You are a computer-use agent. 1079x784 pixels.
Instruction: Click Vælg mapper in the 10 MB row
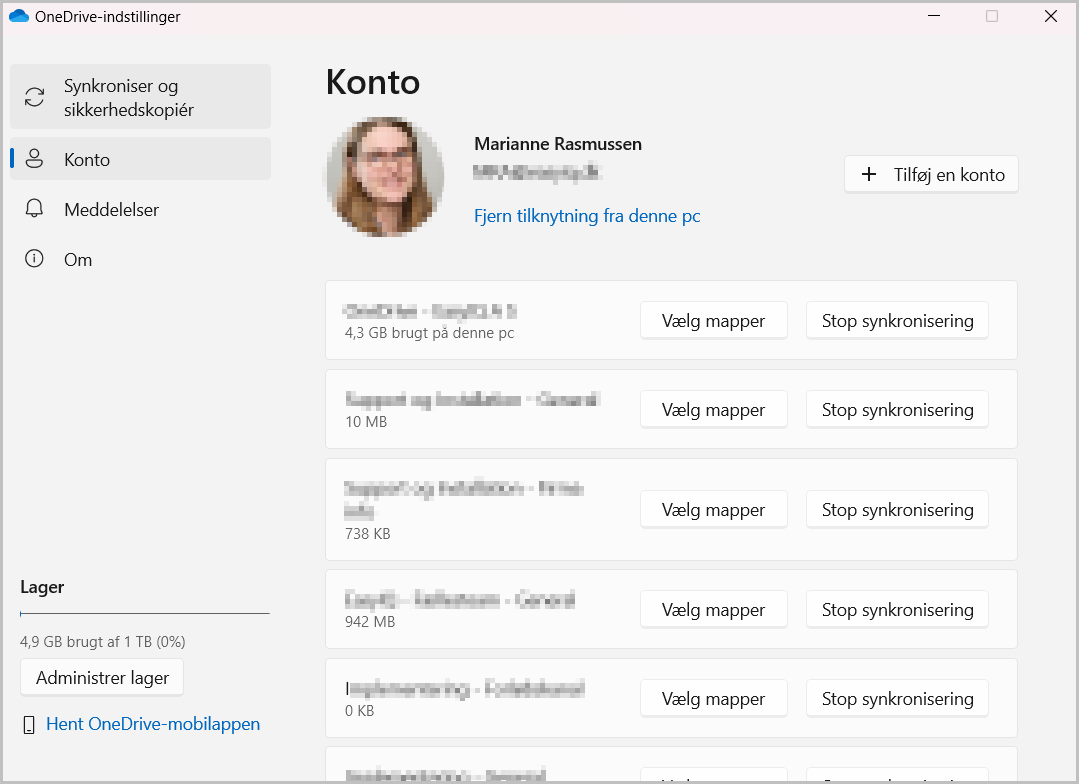pyautogui.click(x=714, y=410)
